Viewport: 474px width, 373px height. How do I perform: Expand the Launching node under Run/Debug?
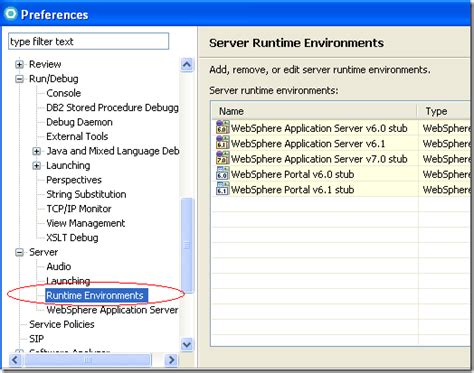pyautogui.click(x=37, y=166)
